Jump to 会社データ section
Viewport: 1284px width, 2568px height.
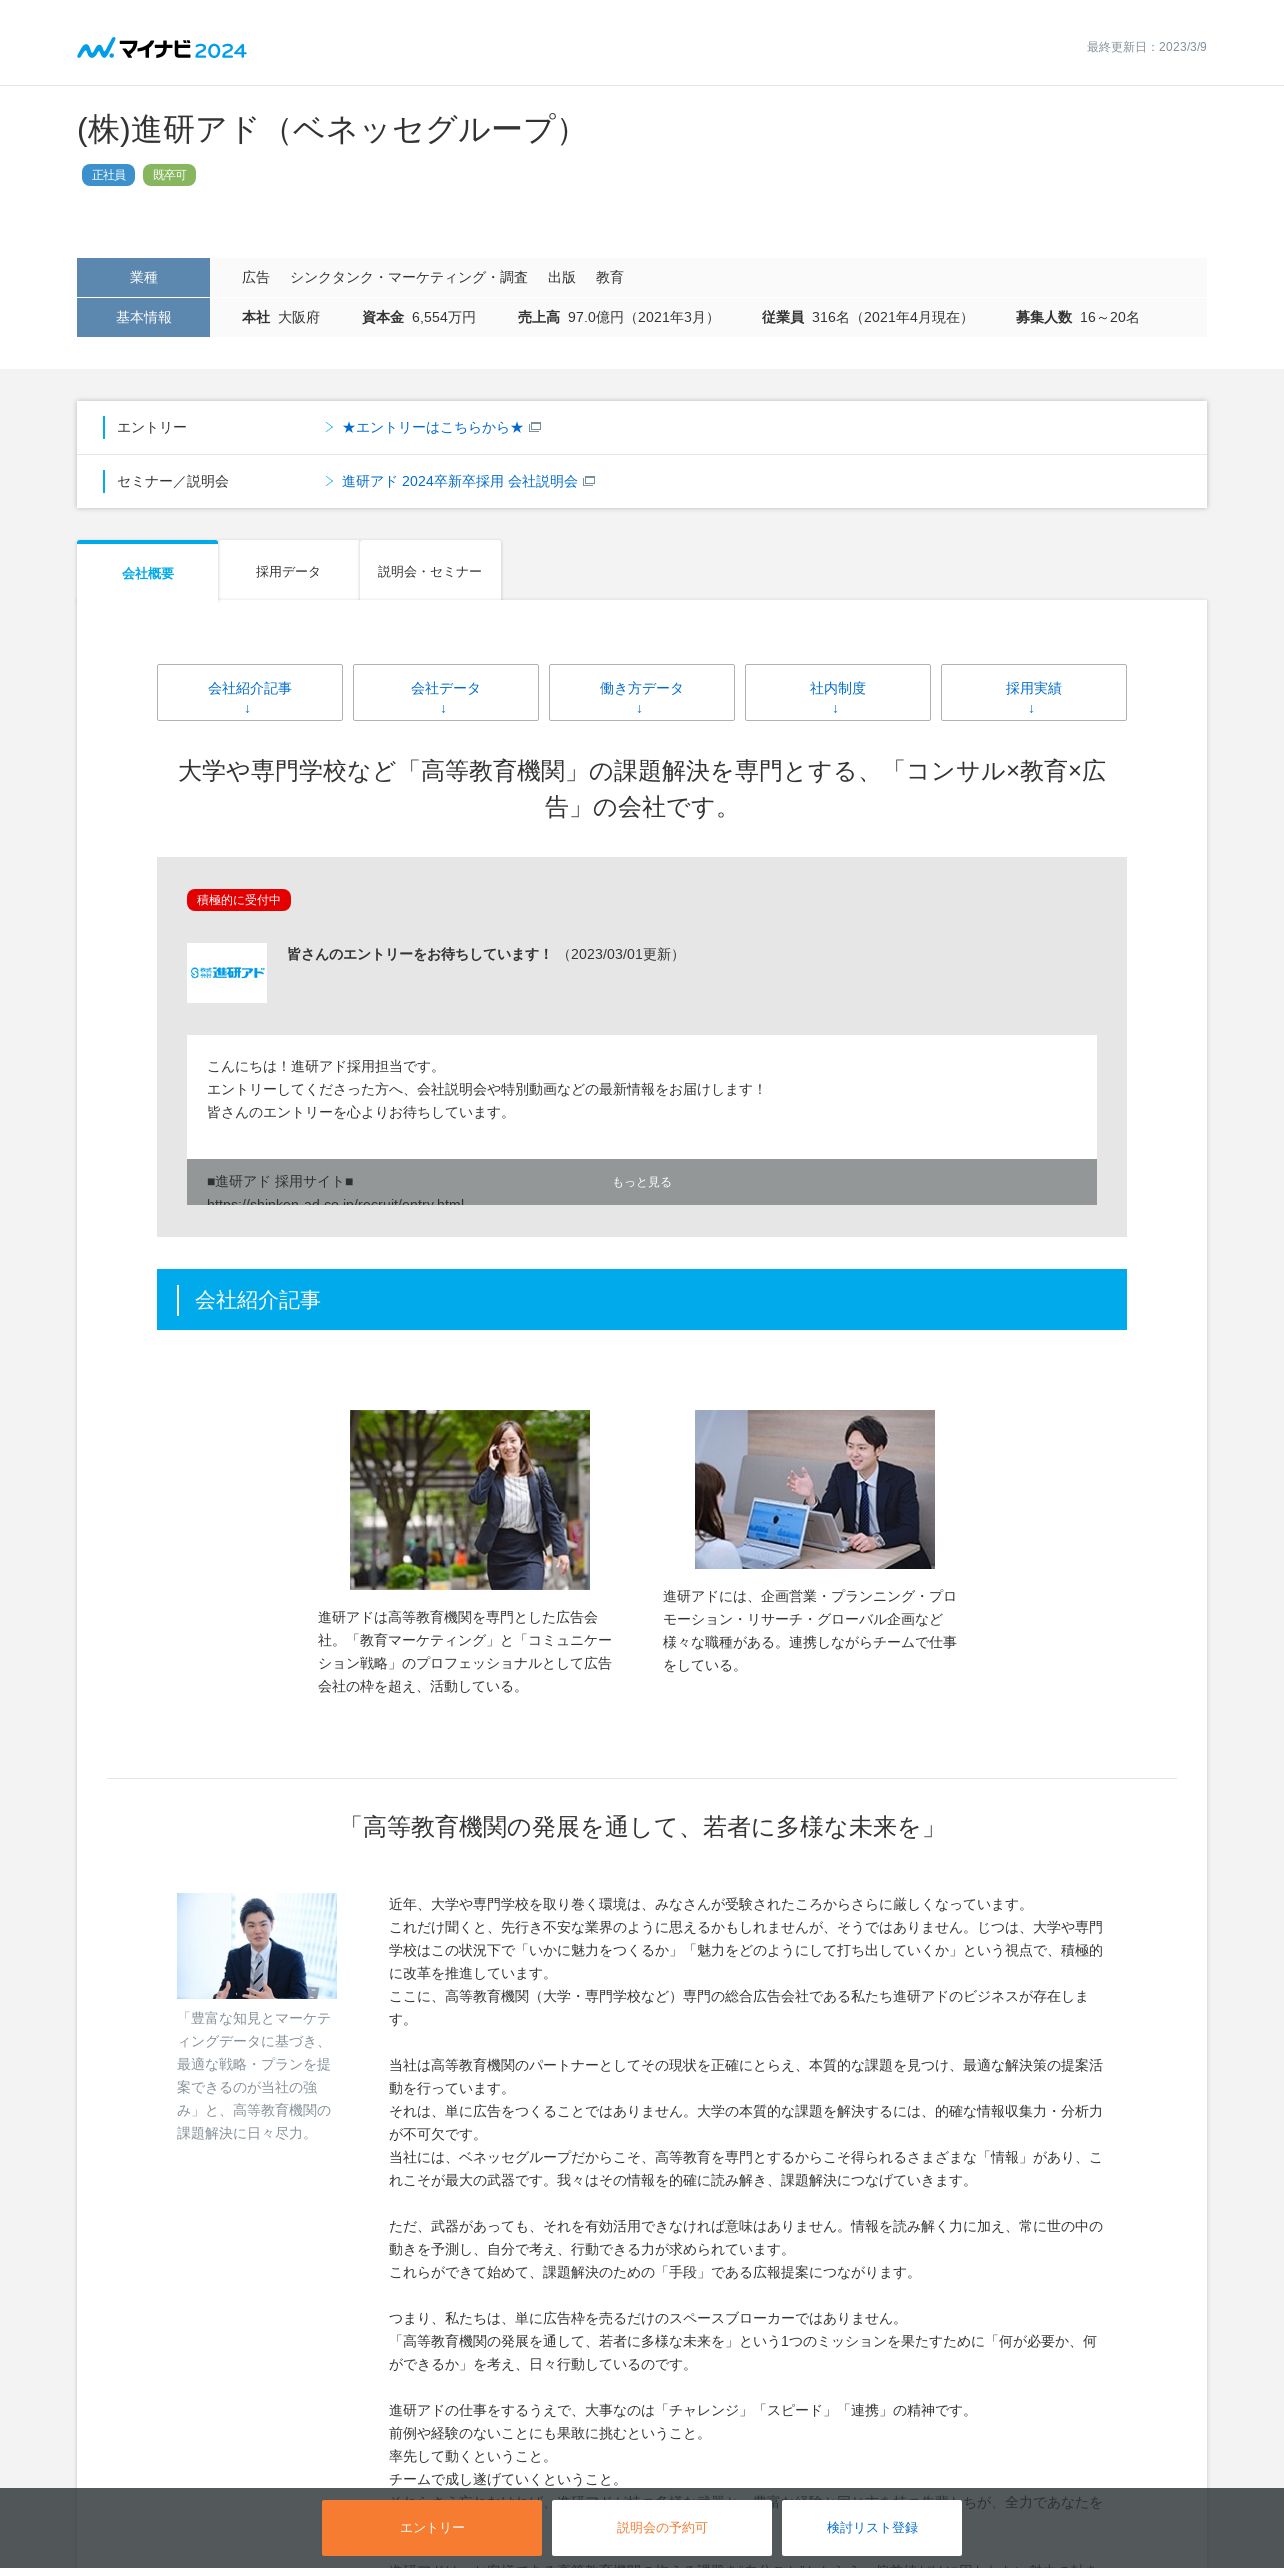[446, 692]
